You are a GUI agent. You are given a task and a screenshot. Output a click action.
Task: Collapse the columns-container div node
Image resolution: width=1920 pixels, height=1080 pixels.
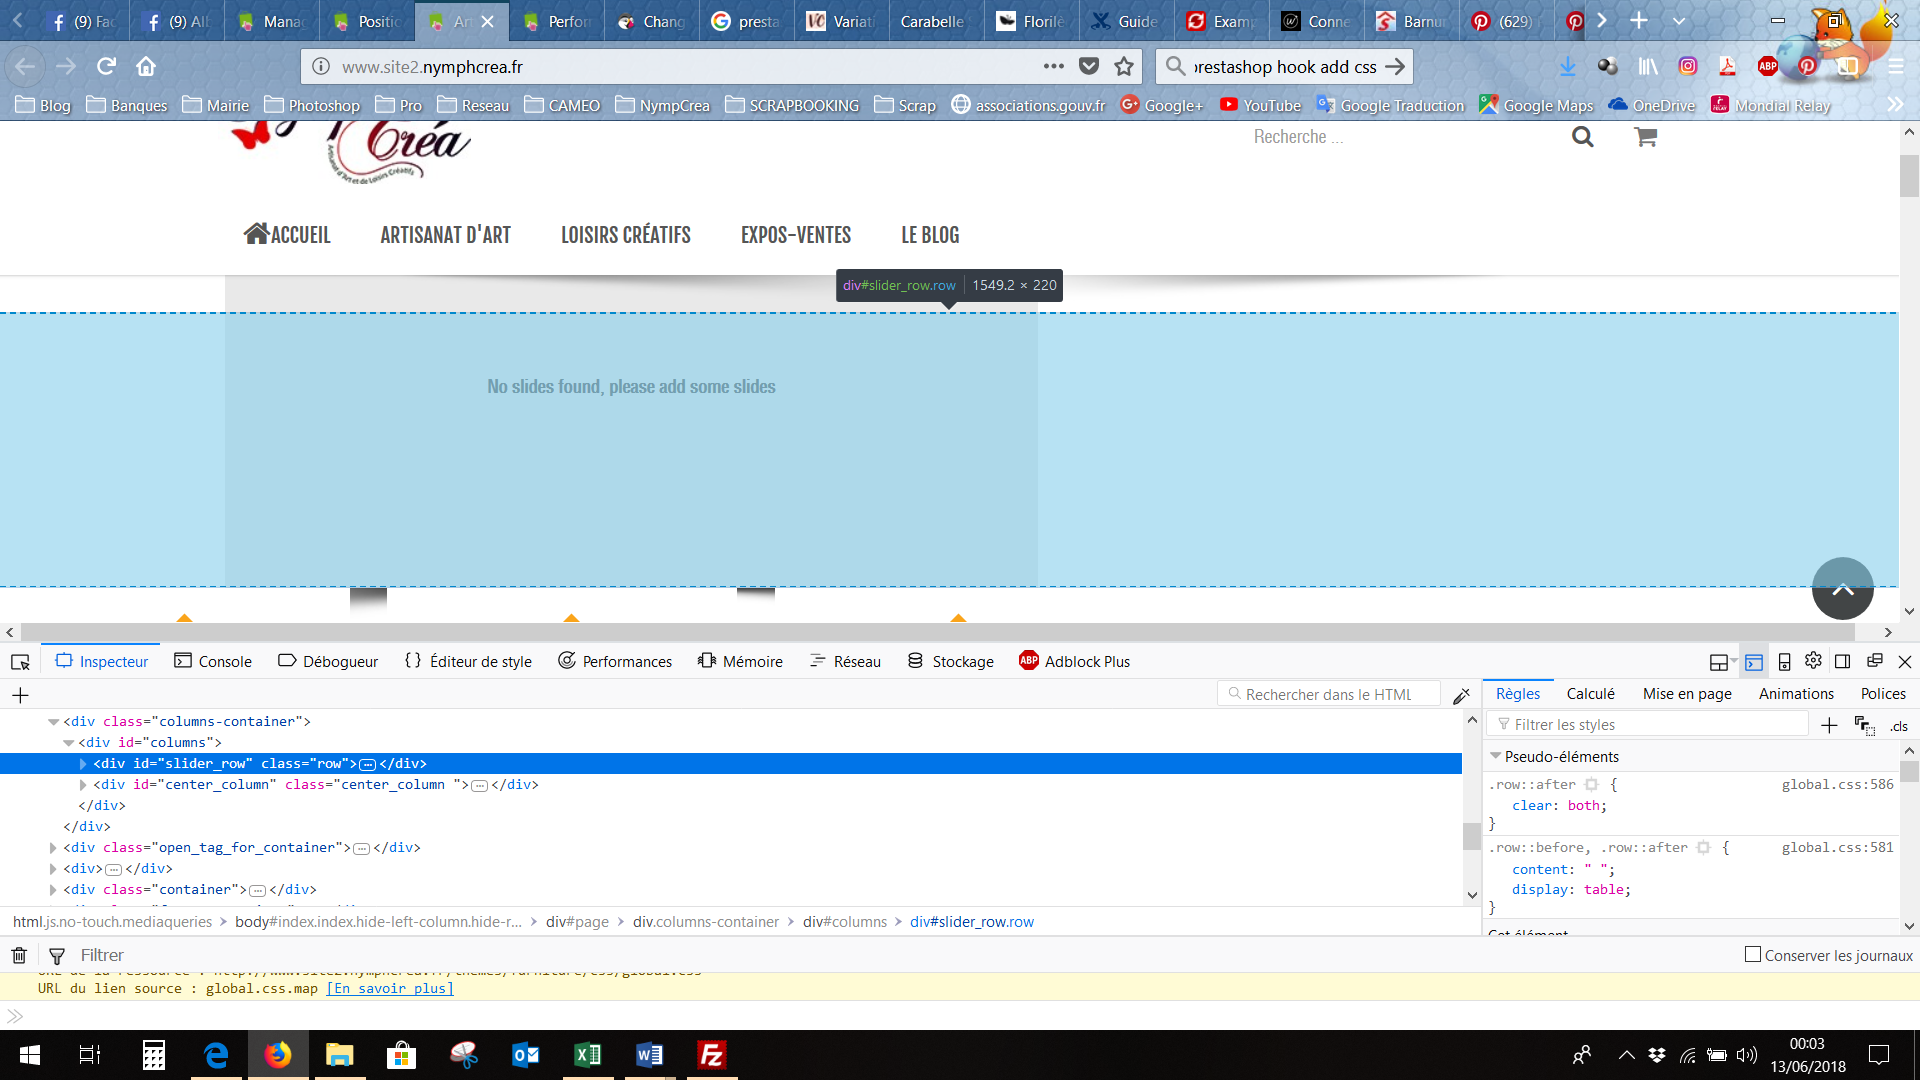point(53,722)
